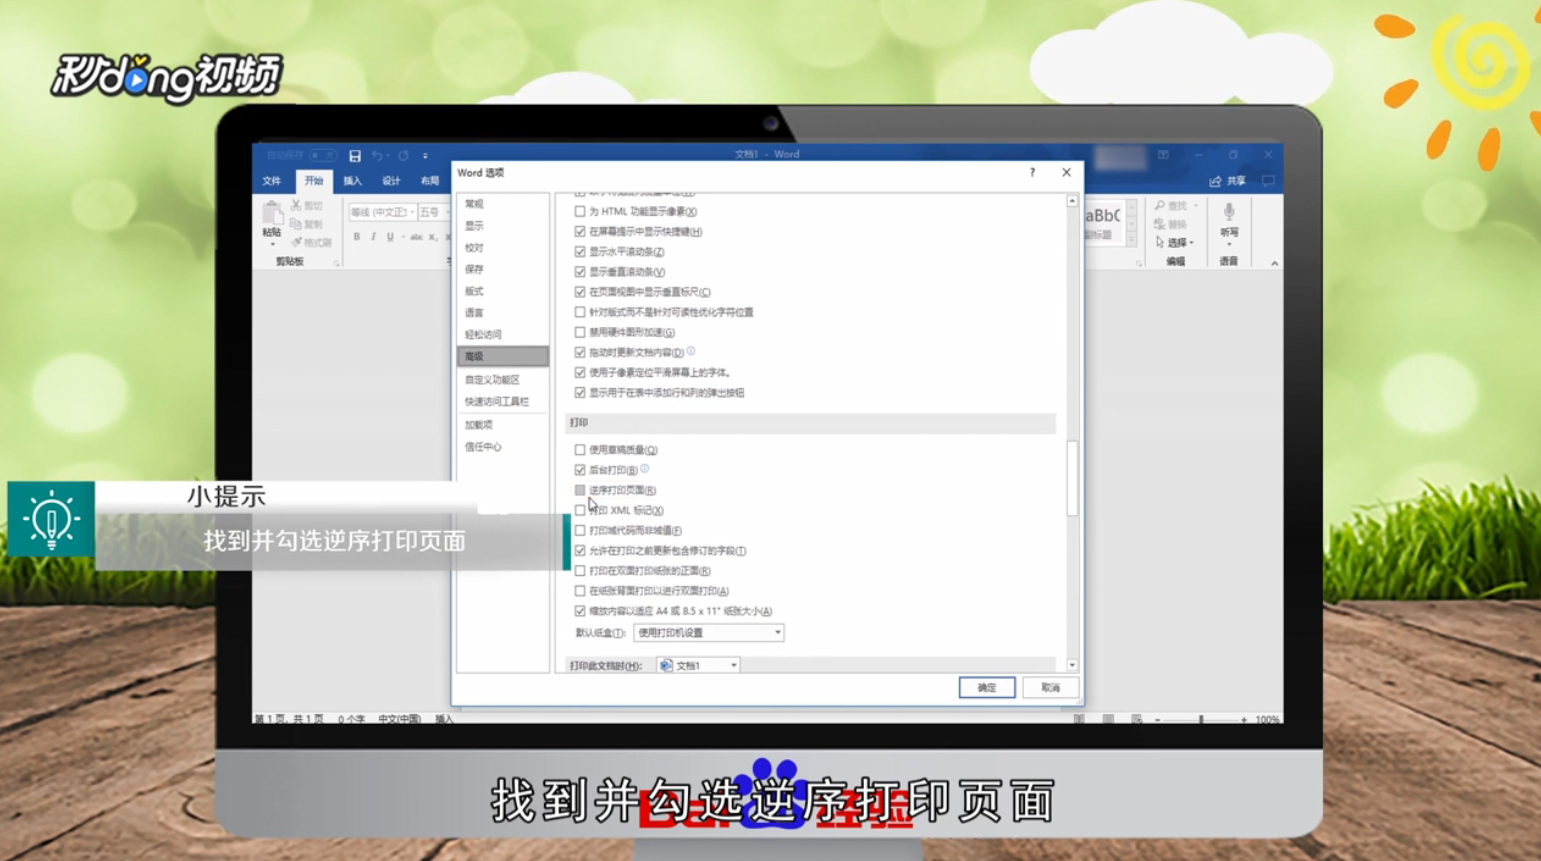Screen dimensions: 1541x861
Task: Click the Find (查找) magnifier icon
Action: [x=1160, y=206]
